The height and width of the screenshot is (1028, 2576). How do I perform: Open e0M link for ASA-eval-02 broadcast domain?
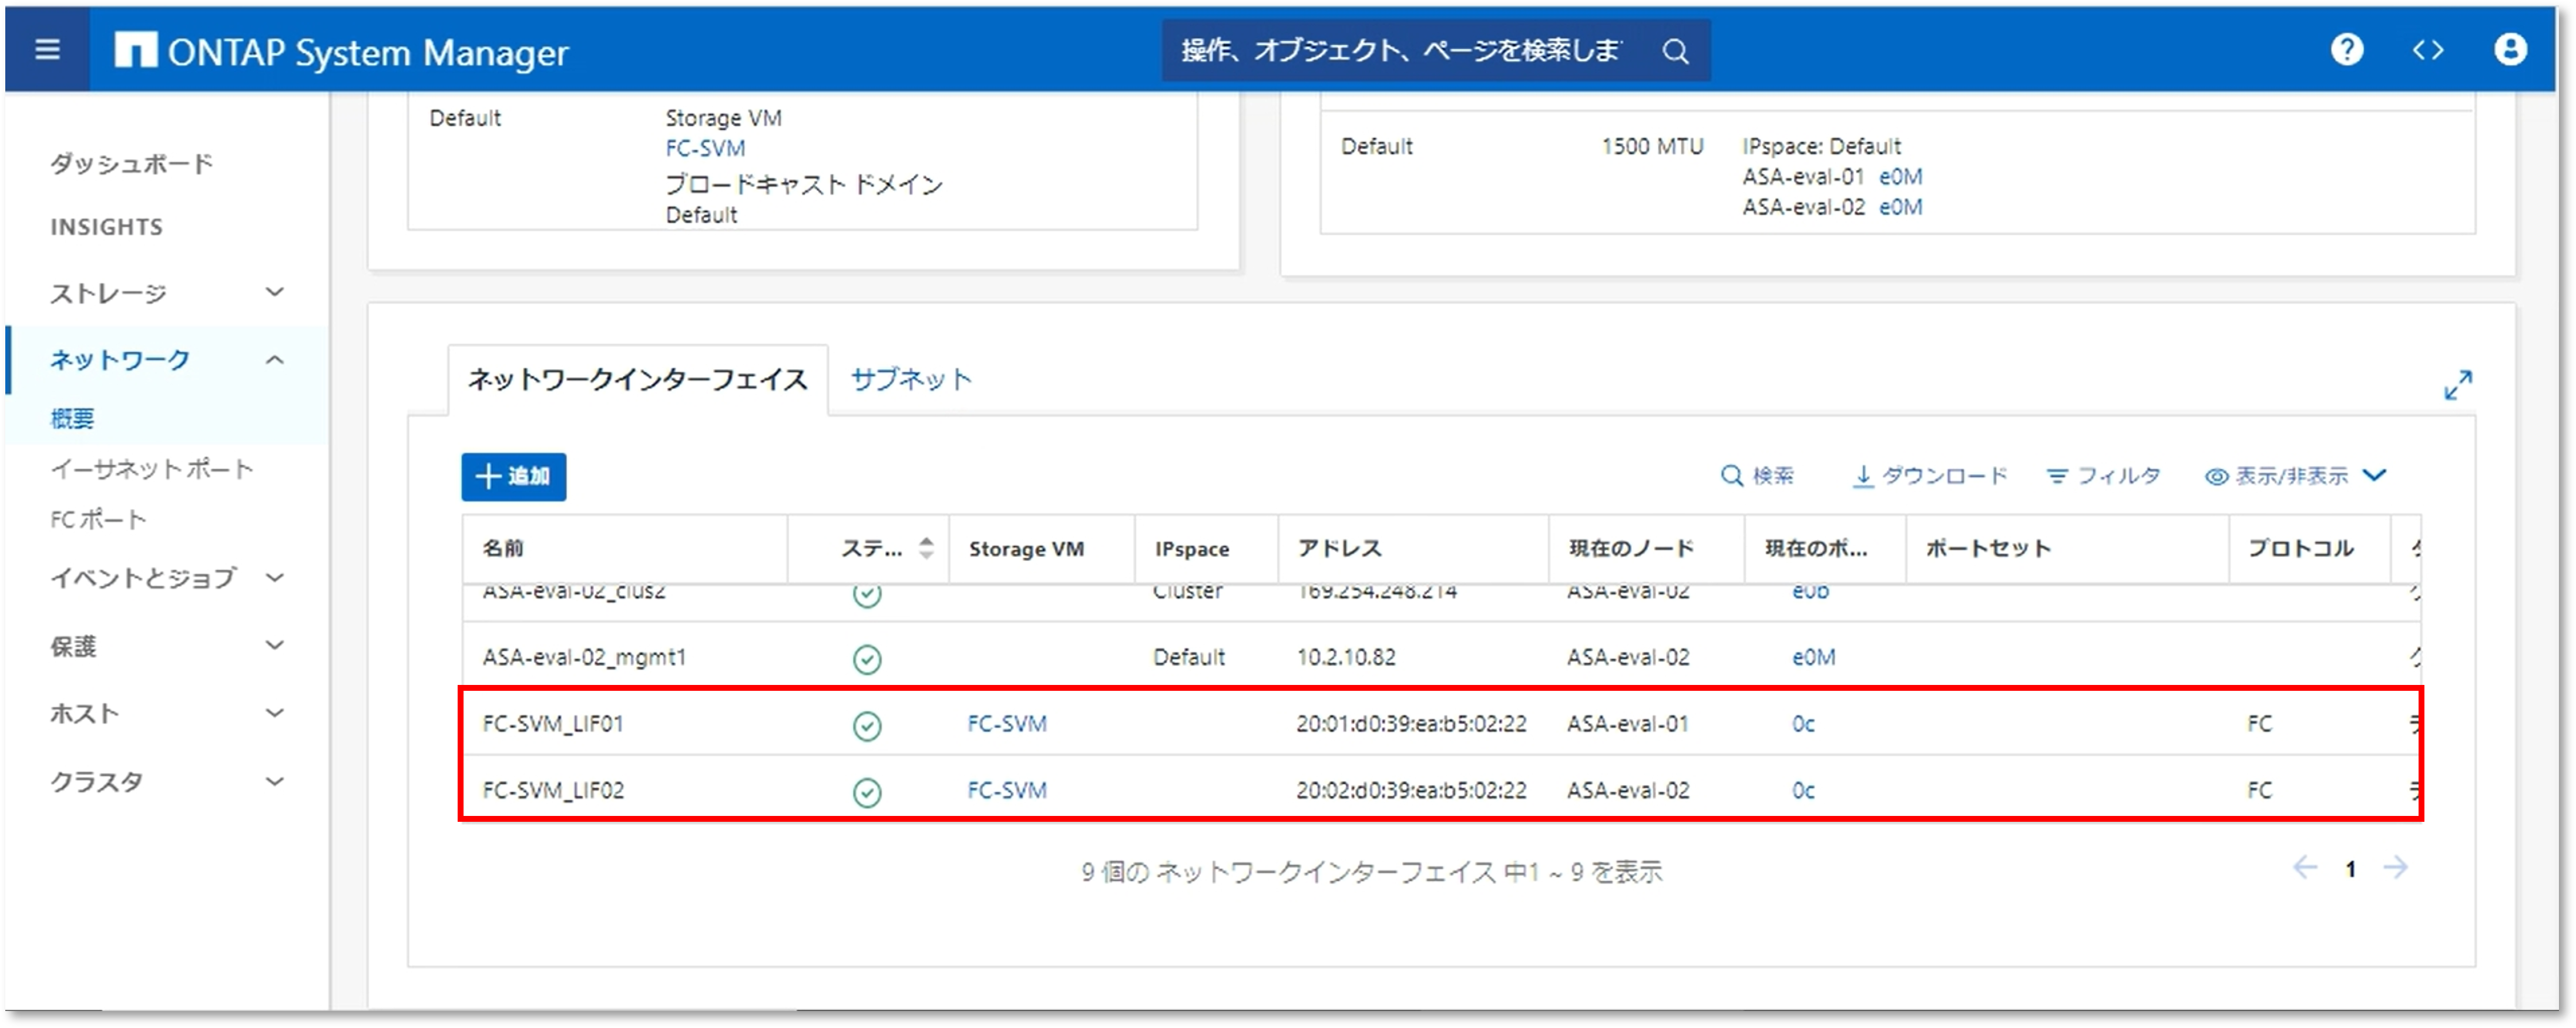click(x=1900, y=207)
